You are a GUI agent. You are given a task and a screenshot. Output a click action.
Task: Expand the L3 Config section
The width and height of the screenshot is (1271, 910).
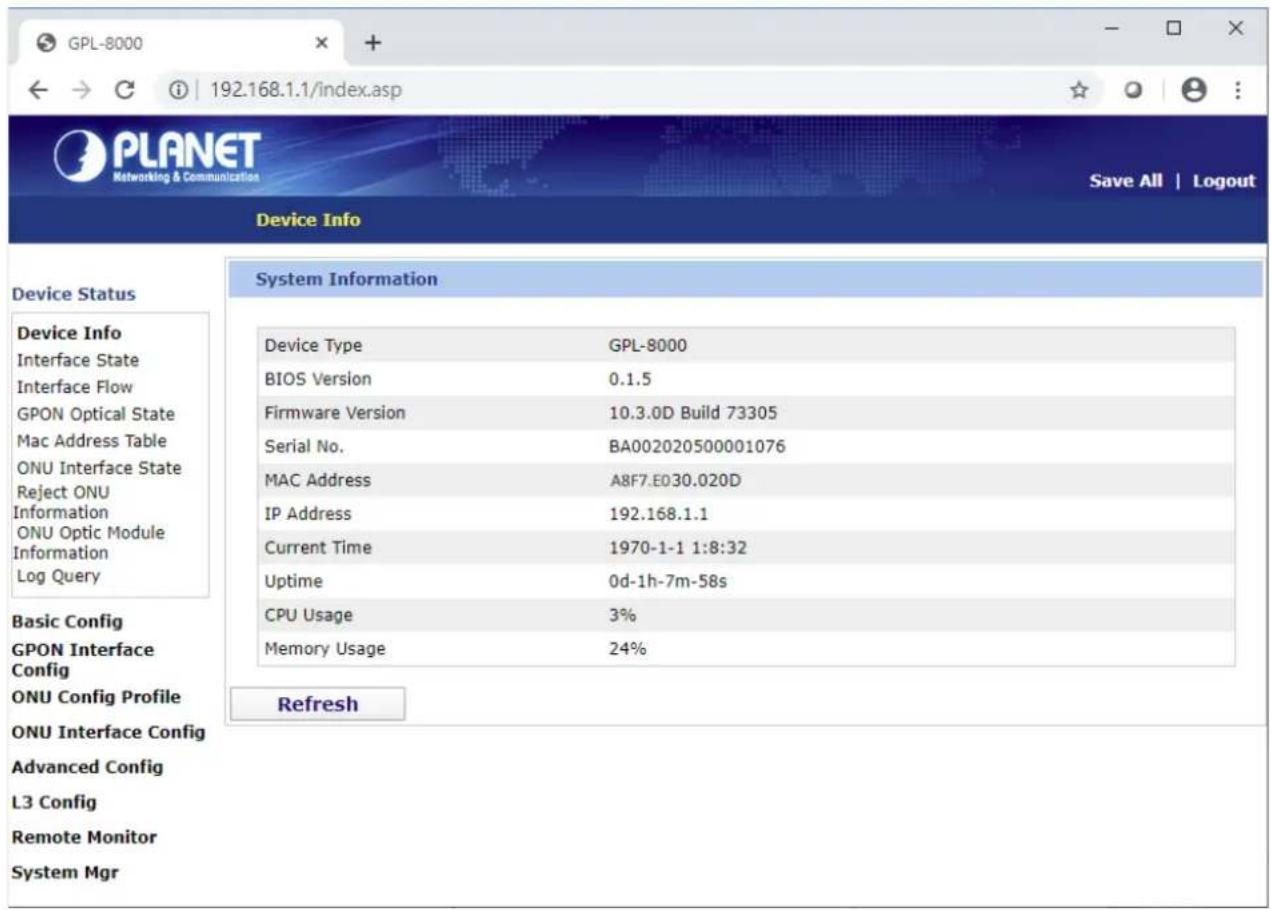tap(54, 802)
